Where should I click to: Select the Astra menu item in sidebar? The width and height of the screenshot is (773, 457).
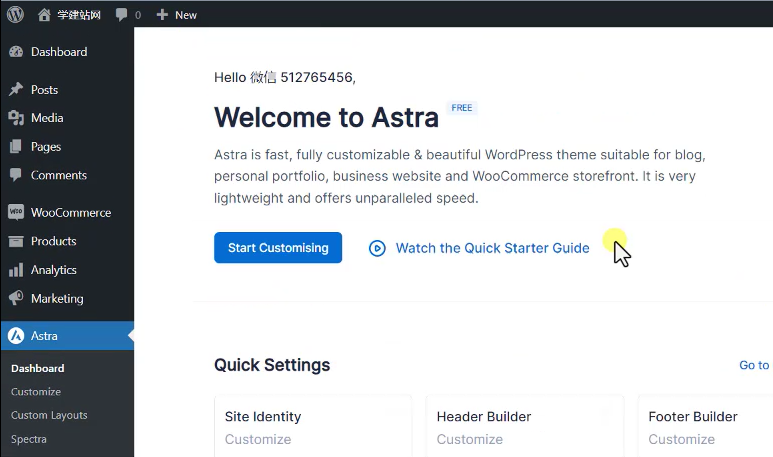(44, 336)
